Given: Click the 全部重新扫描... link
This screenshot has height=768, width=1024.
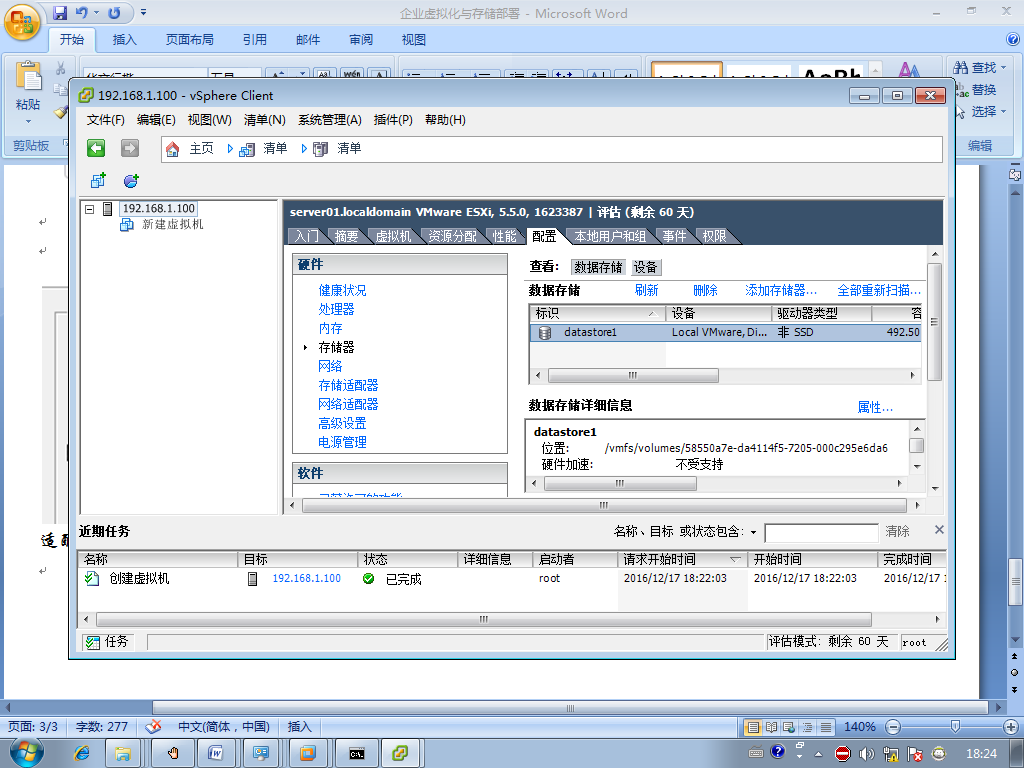Looking at the screenshot, I should (879, 290).
